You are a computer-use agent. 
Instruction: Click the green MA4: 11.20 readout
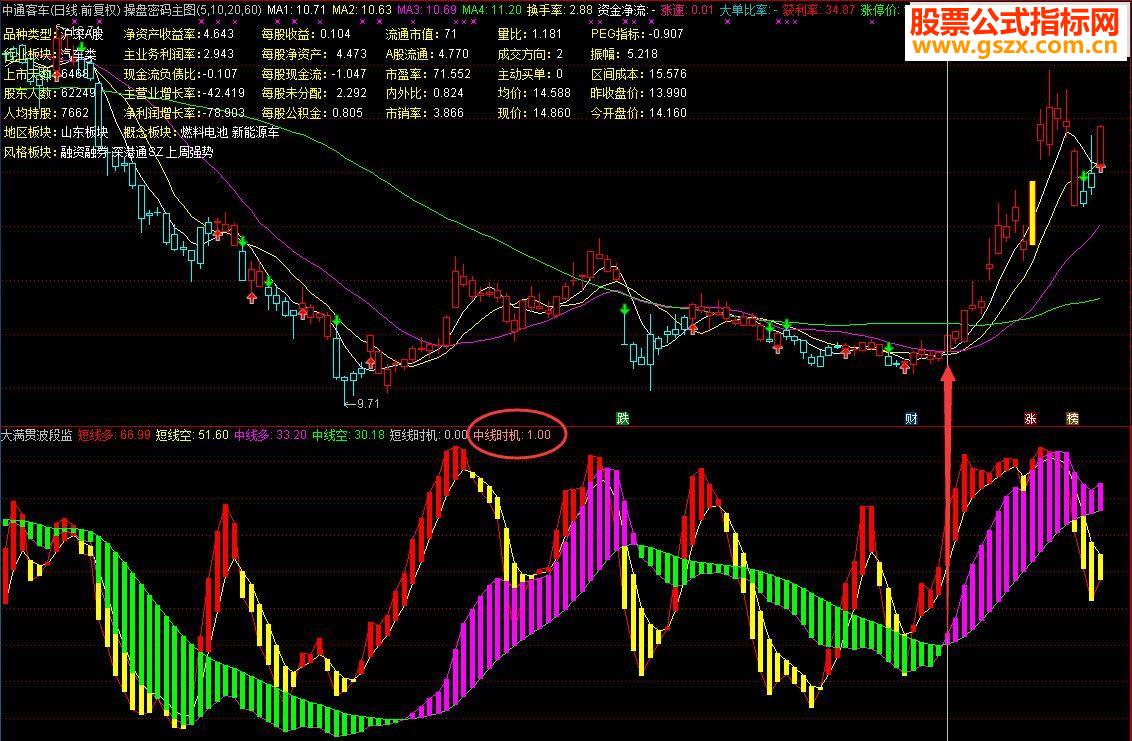492,10
